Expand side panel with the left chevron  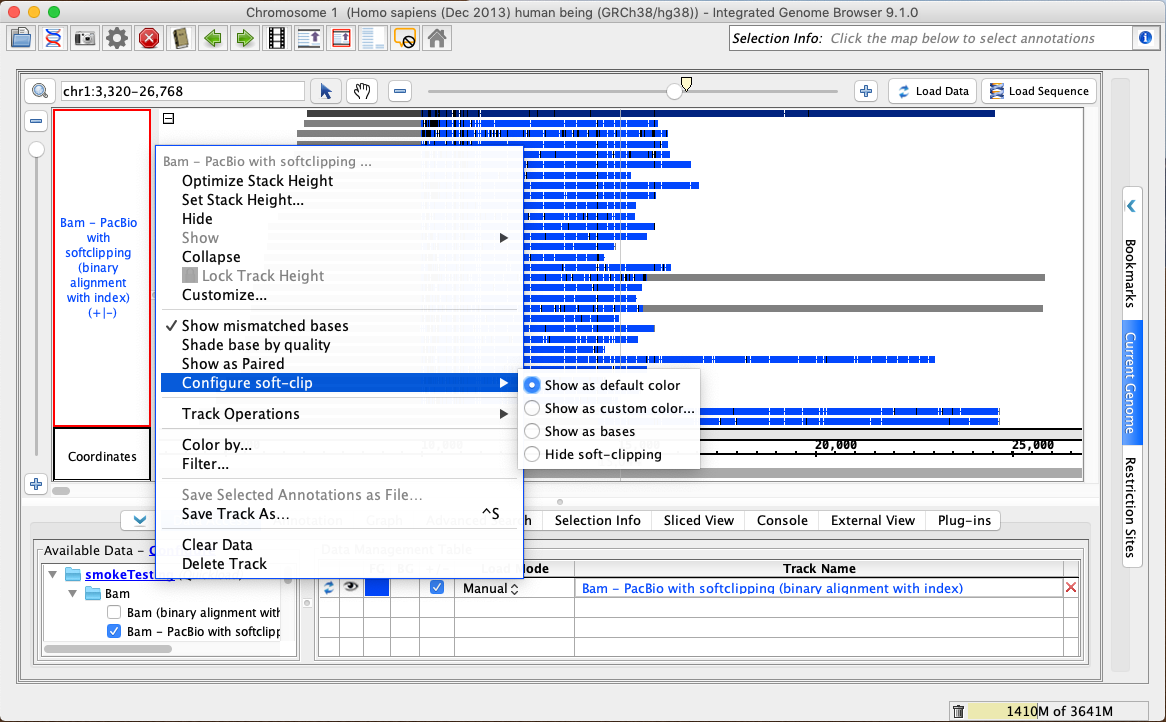tap(1131, 206)
